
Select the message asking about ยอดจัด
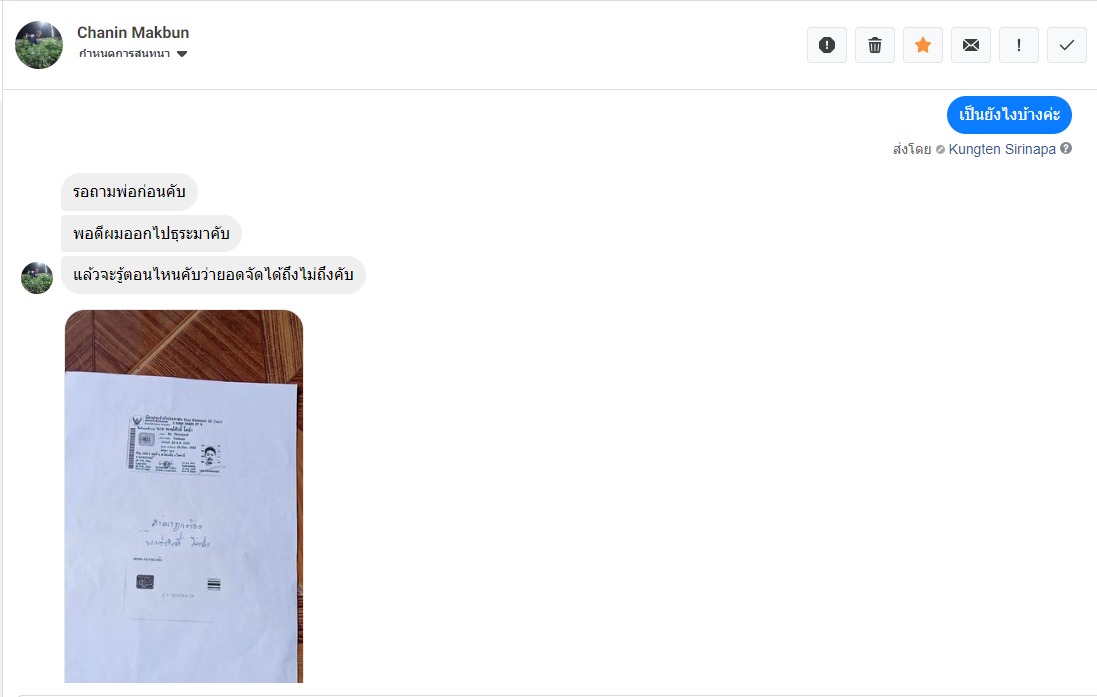[213, 275]
